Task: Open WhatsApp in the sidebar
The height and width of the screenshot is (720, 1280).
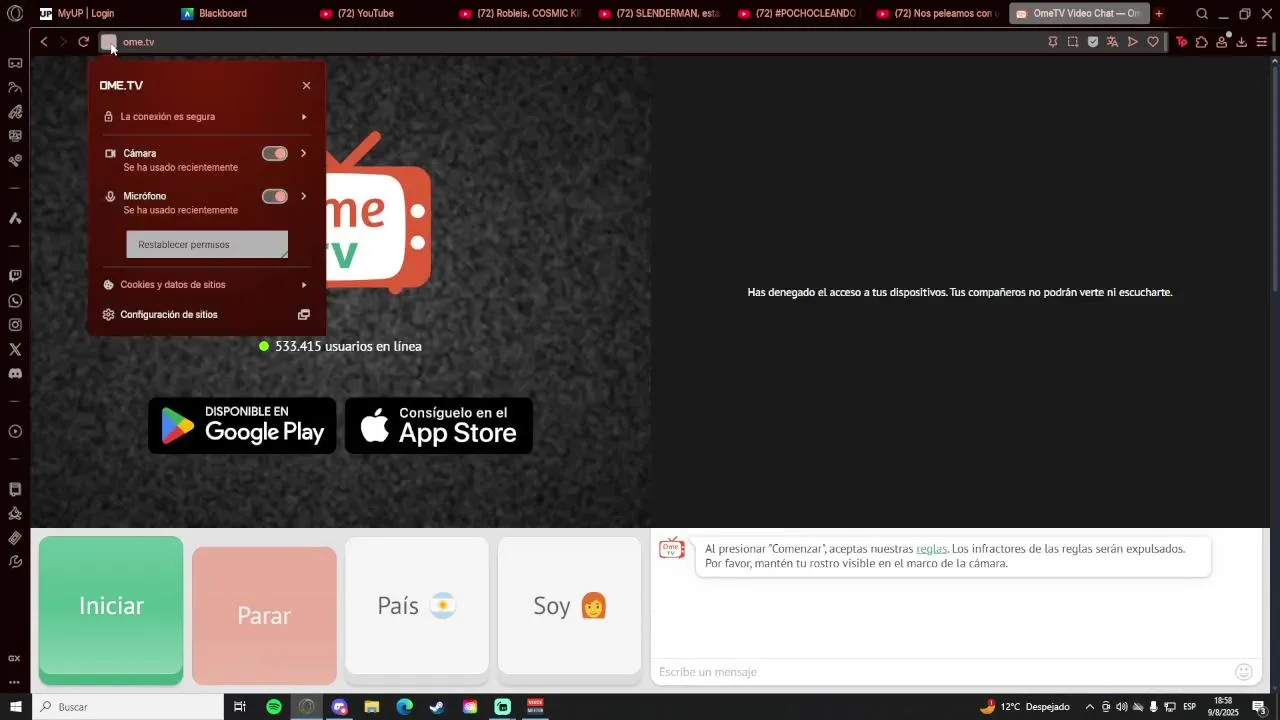Action: pyautogui.click(x=15, y=301)
